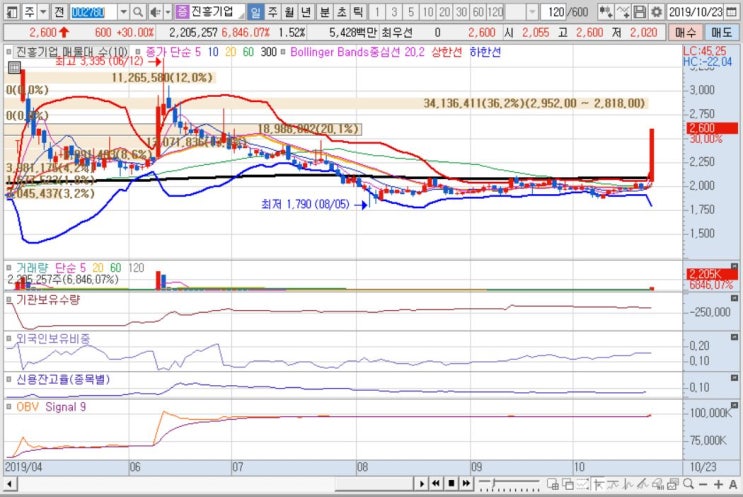The height and width of the screenshot is (497, 743).
Task: Click the save floppy disk icon
Action: tap(640, 11)
